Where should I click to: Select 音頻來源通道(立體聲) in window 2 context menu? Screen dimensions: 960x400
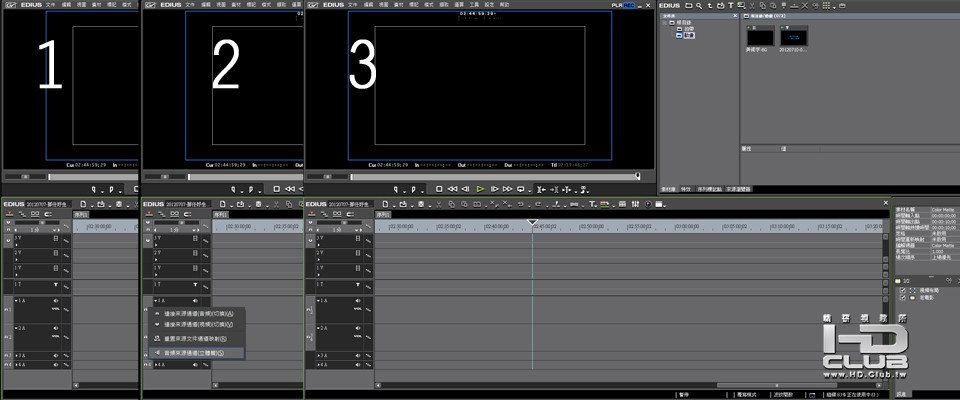(x=196, y=352)
